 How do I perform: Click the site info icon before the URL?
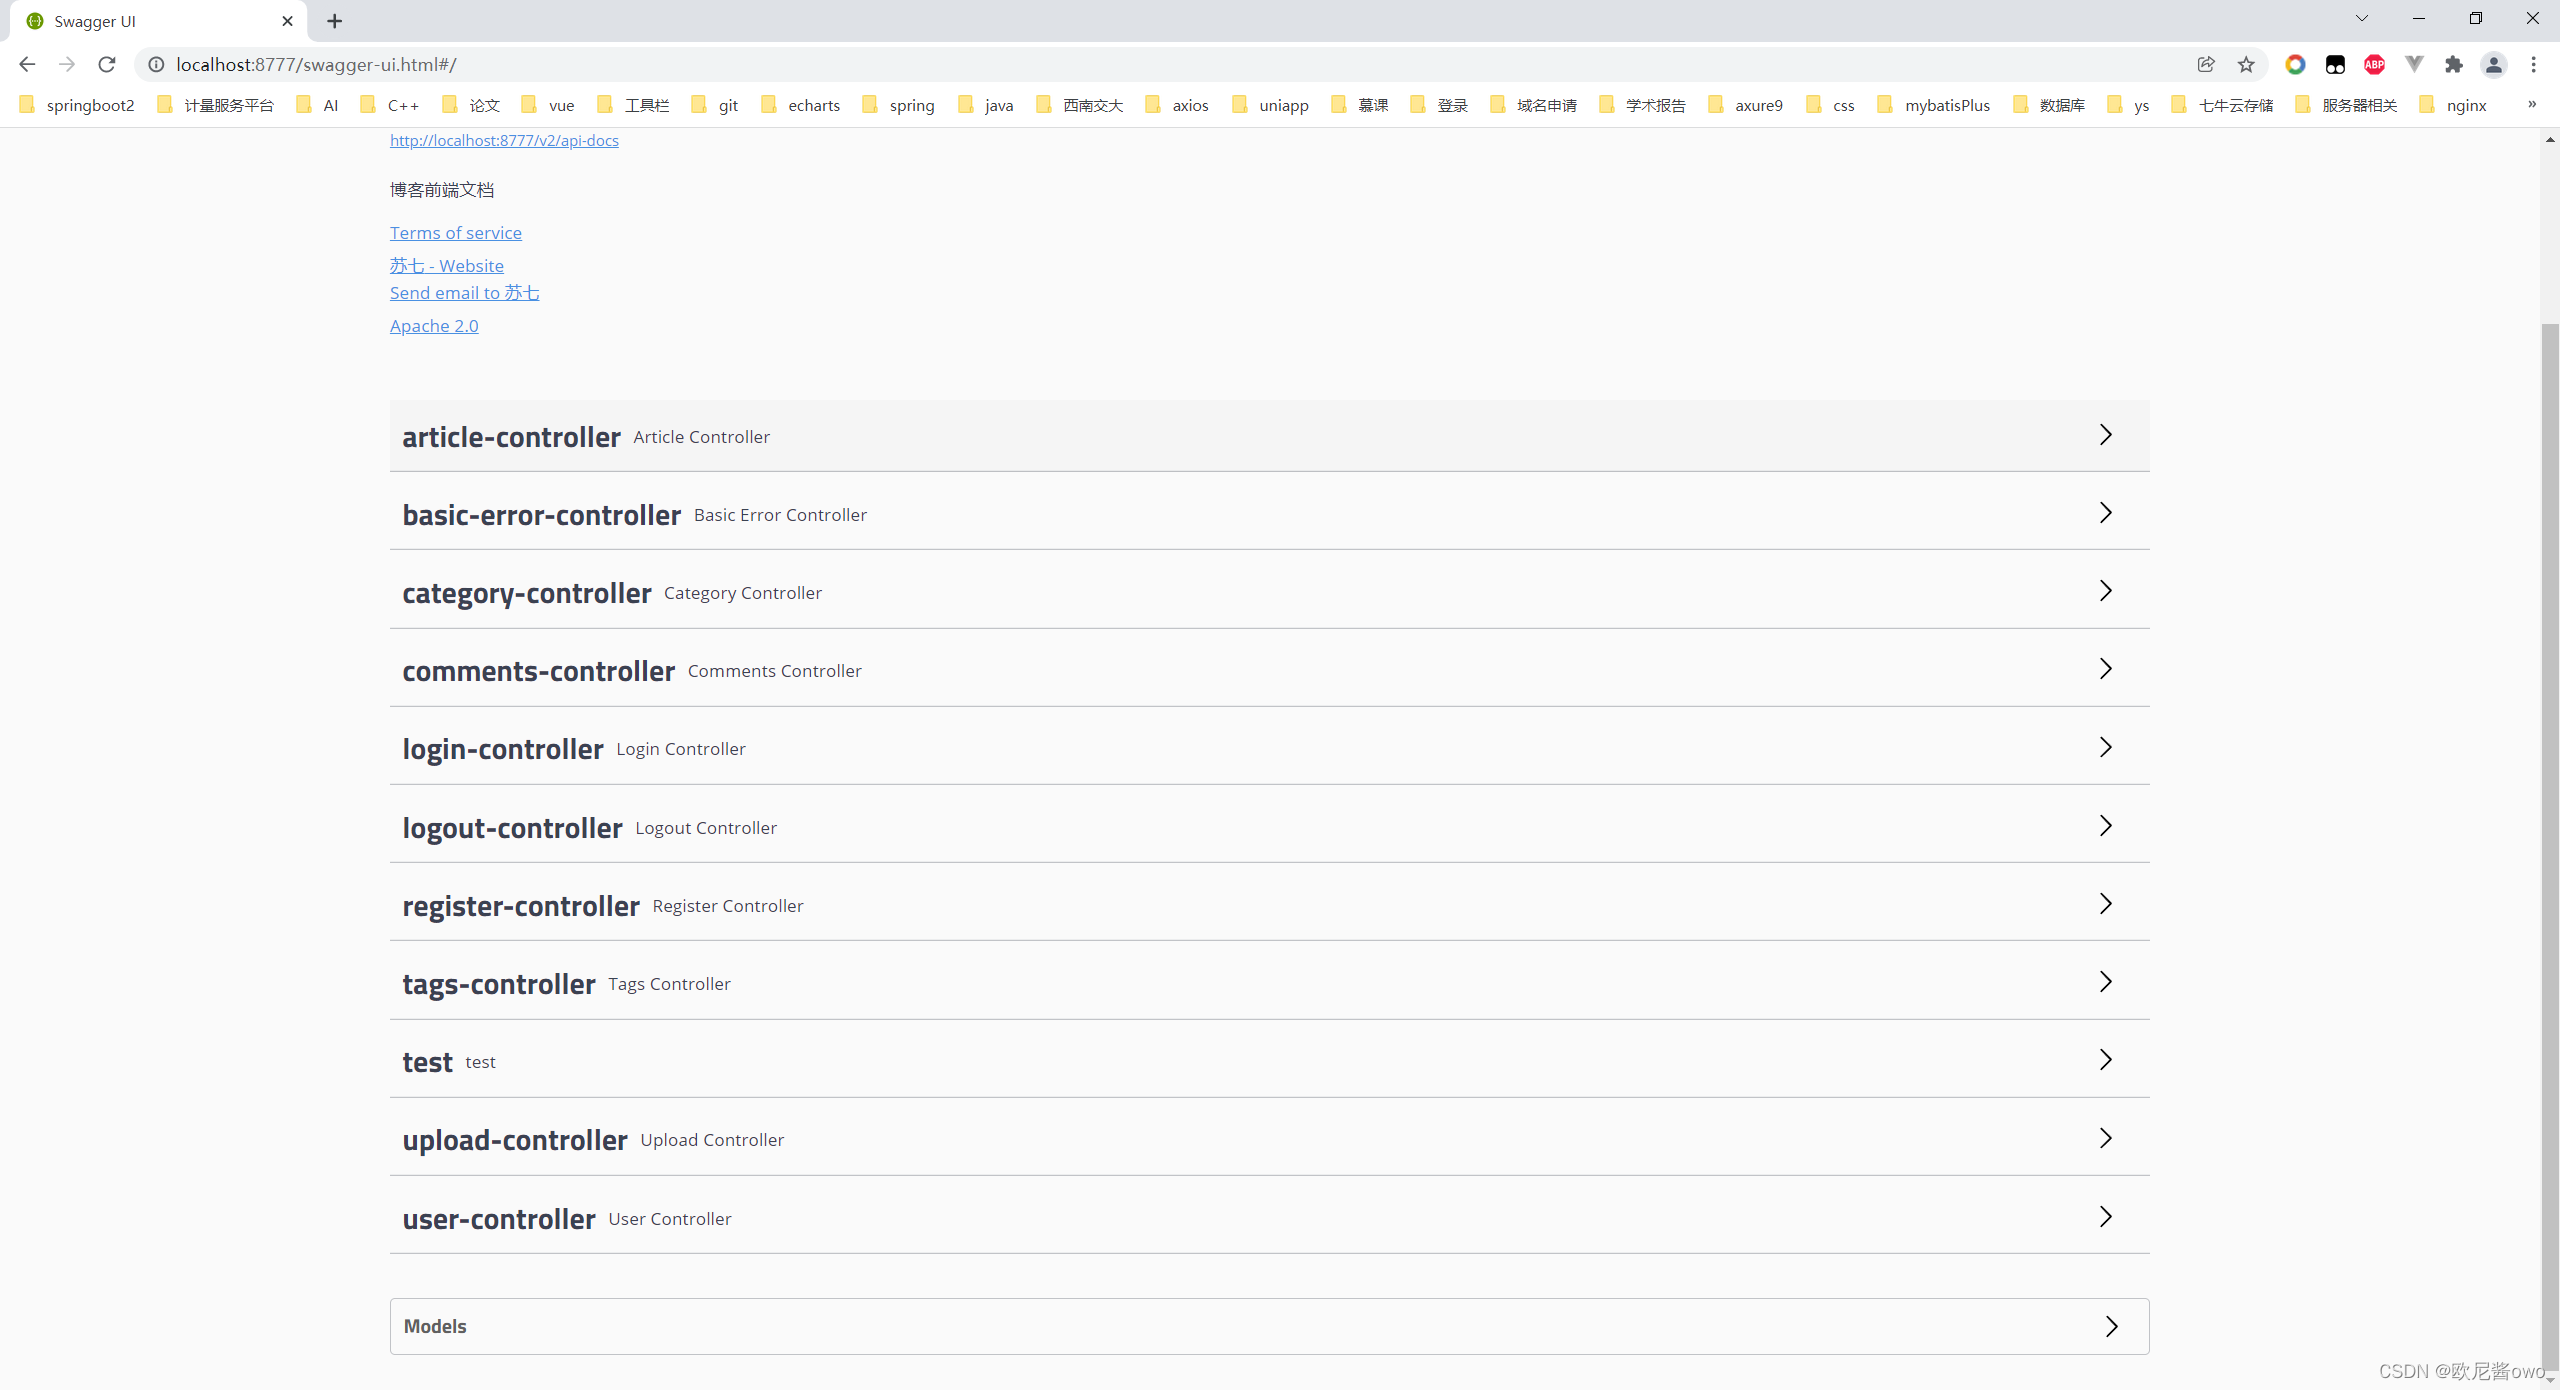tap(156, 64)
